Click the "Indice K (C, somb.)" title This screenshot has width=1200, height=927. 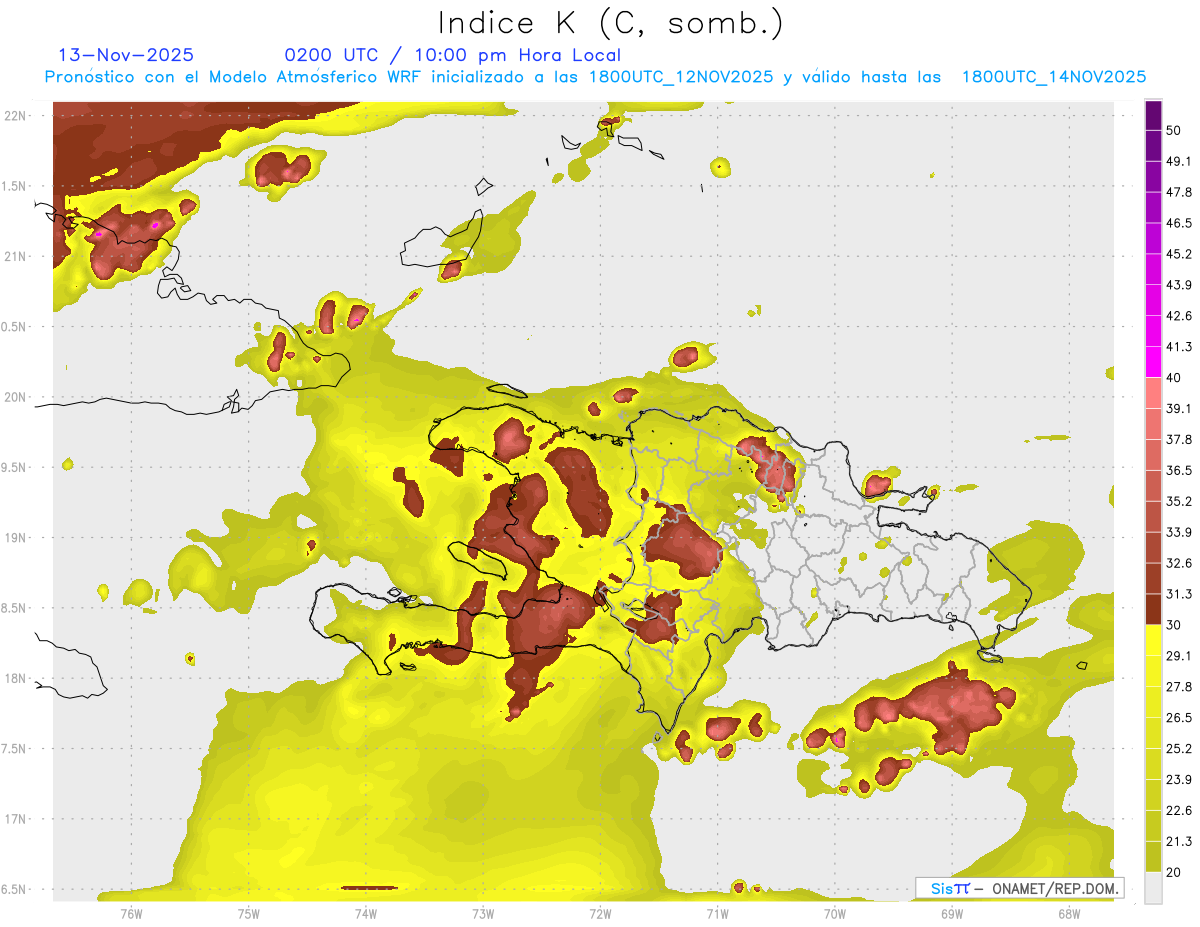(611, 23)
